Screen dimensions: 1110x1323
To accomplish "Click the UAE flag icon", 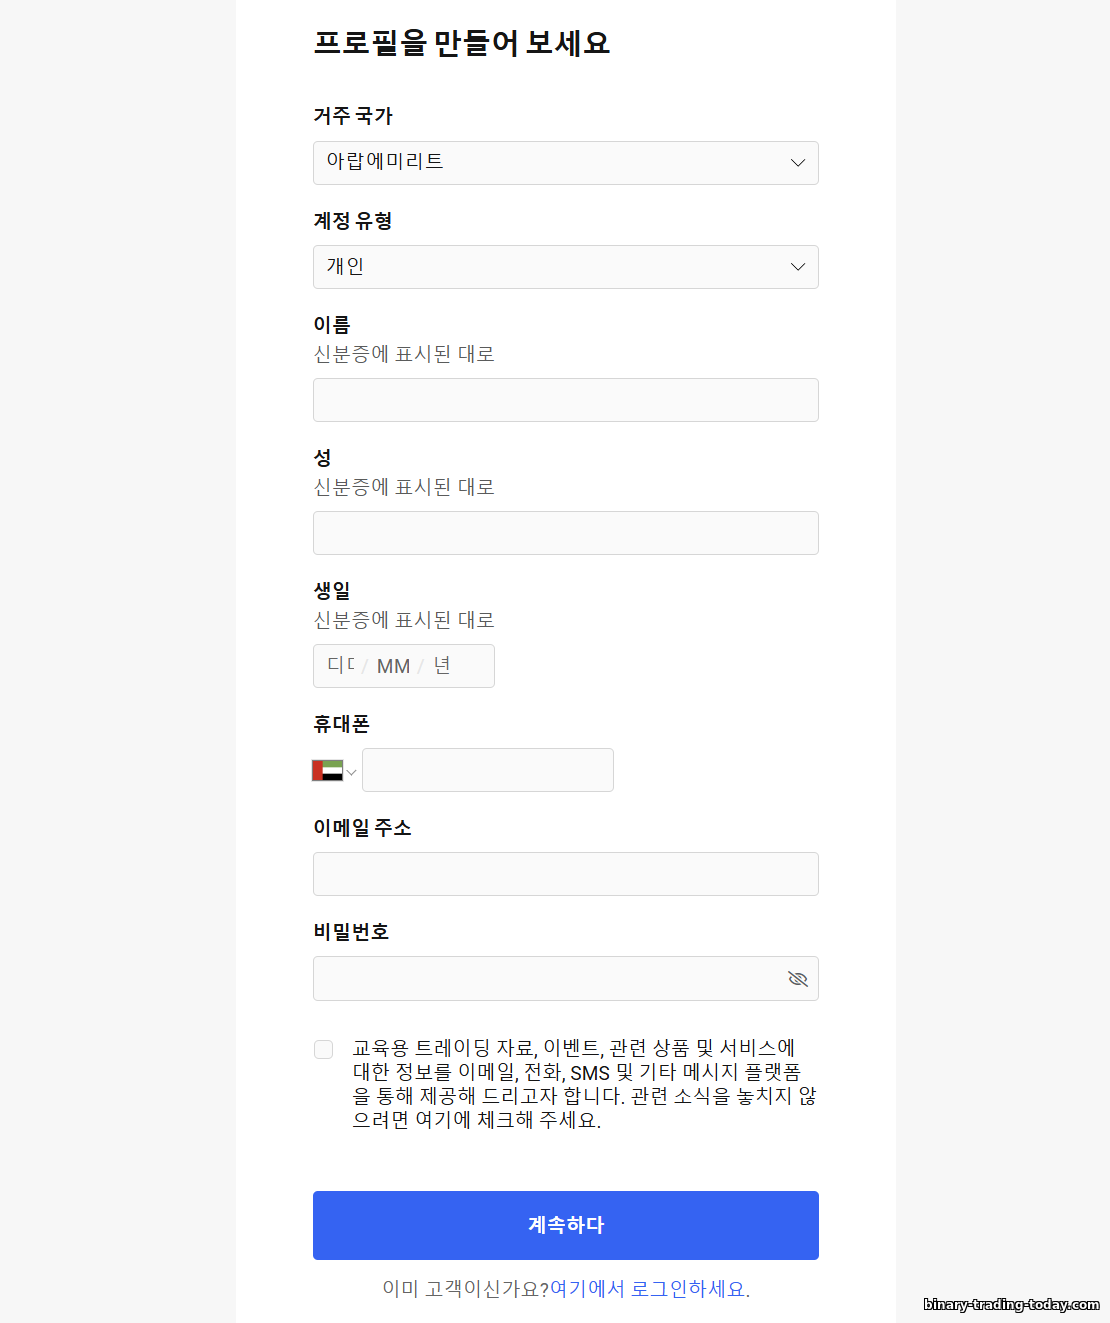I will [327, 770].
